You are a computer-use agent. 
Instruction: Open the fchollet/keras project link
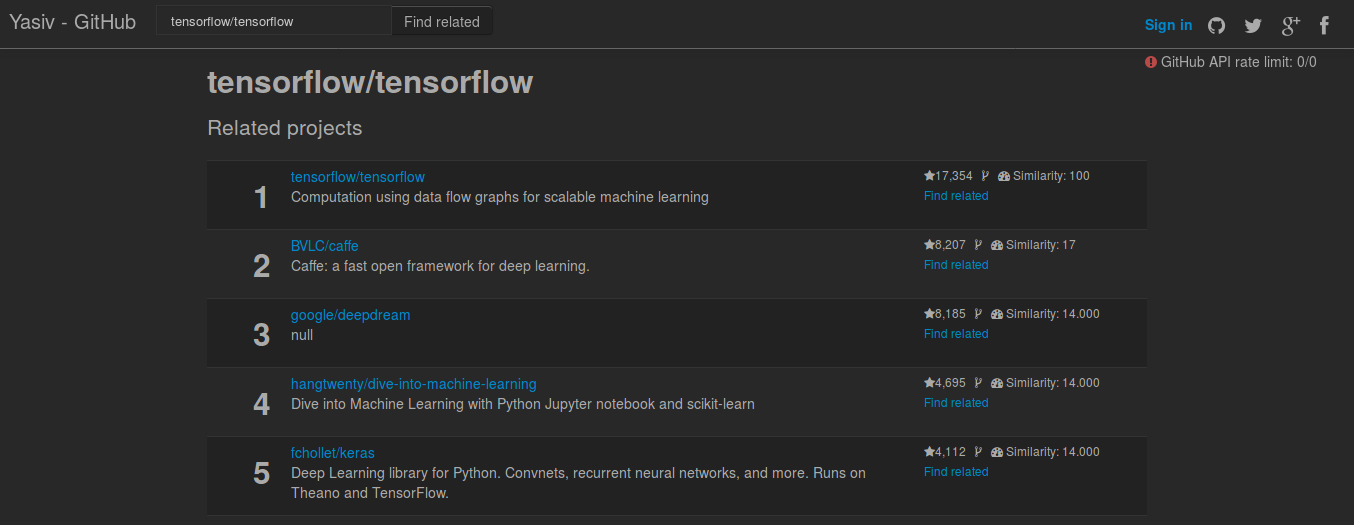pyautogui.click(x=333, y=453)
